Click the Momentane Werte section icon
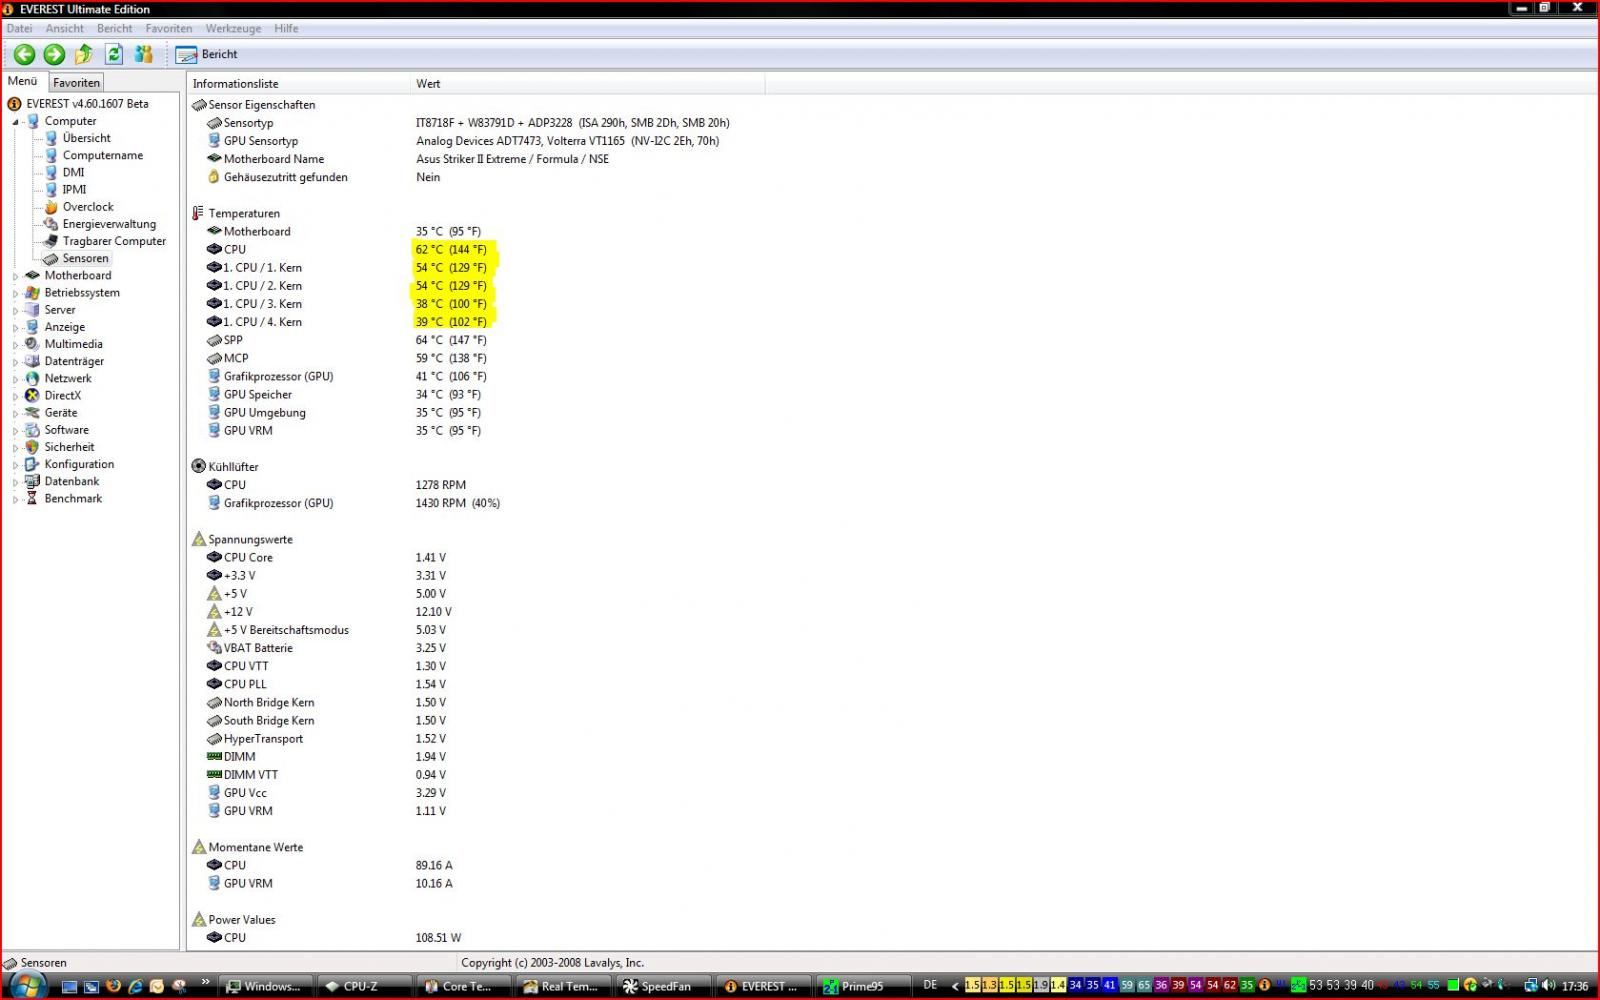The image size is (1600, 1000). click(x=198, y=847)
